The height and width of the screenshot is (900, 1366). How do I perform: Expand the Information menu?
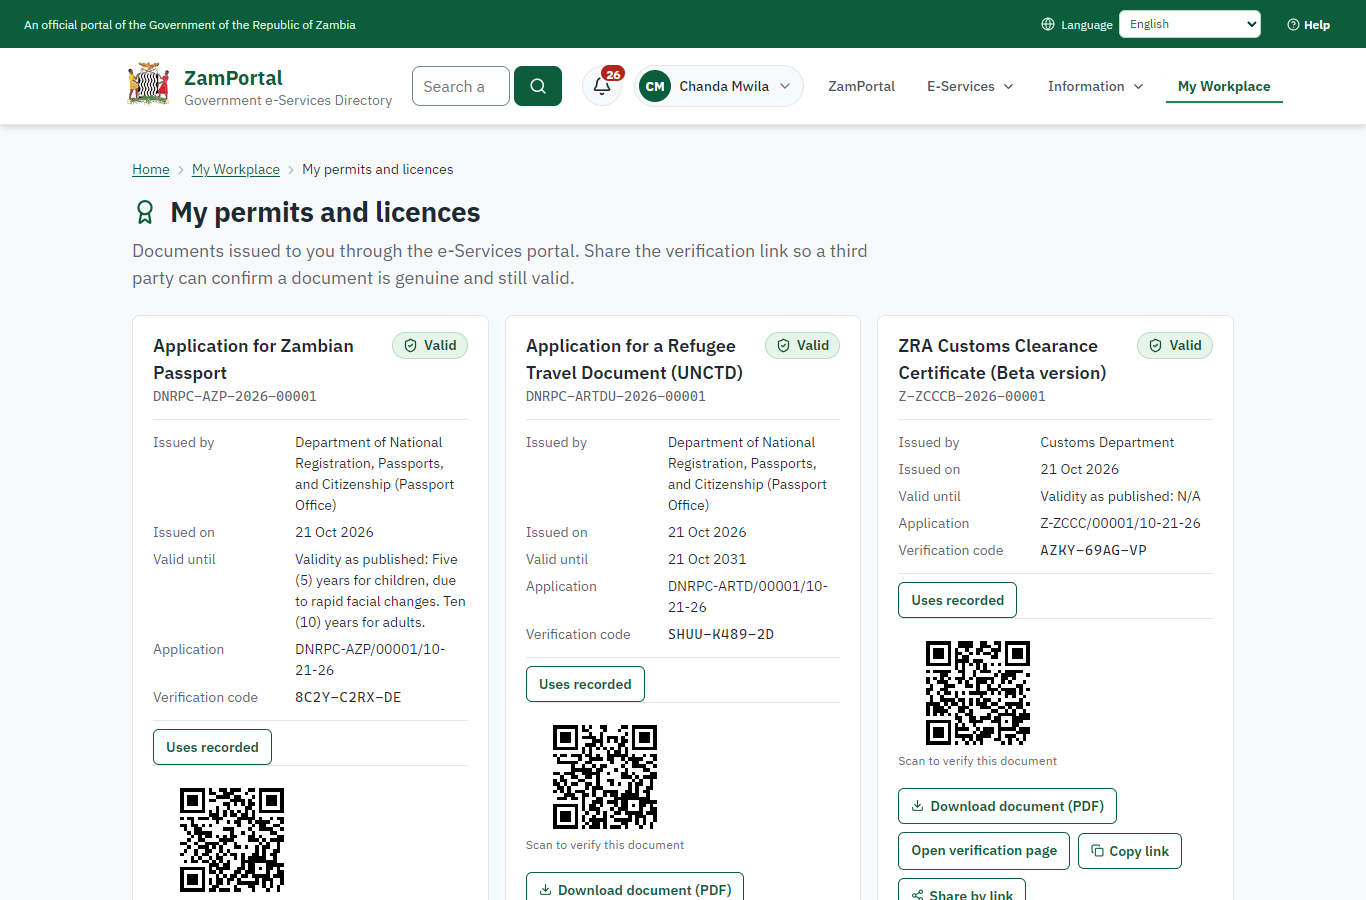tap(1095, 86)
